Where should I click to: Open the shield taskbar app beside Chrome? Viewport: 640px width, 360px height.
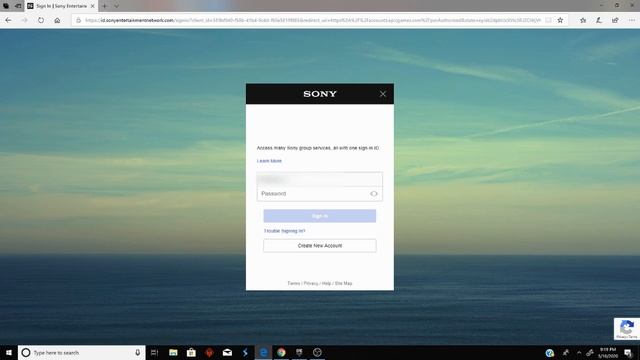pos(299,353)
